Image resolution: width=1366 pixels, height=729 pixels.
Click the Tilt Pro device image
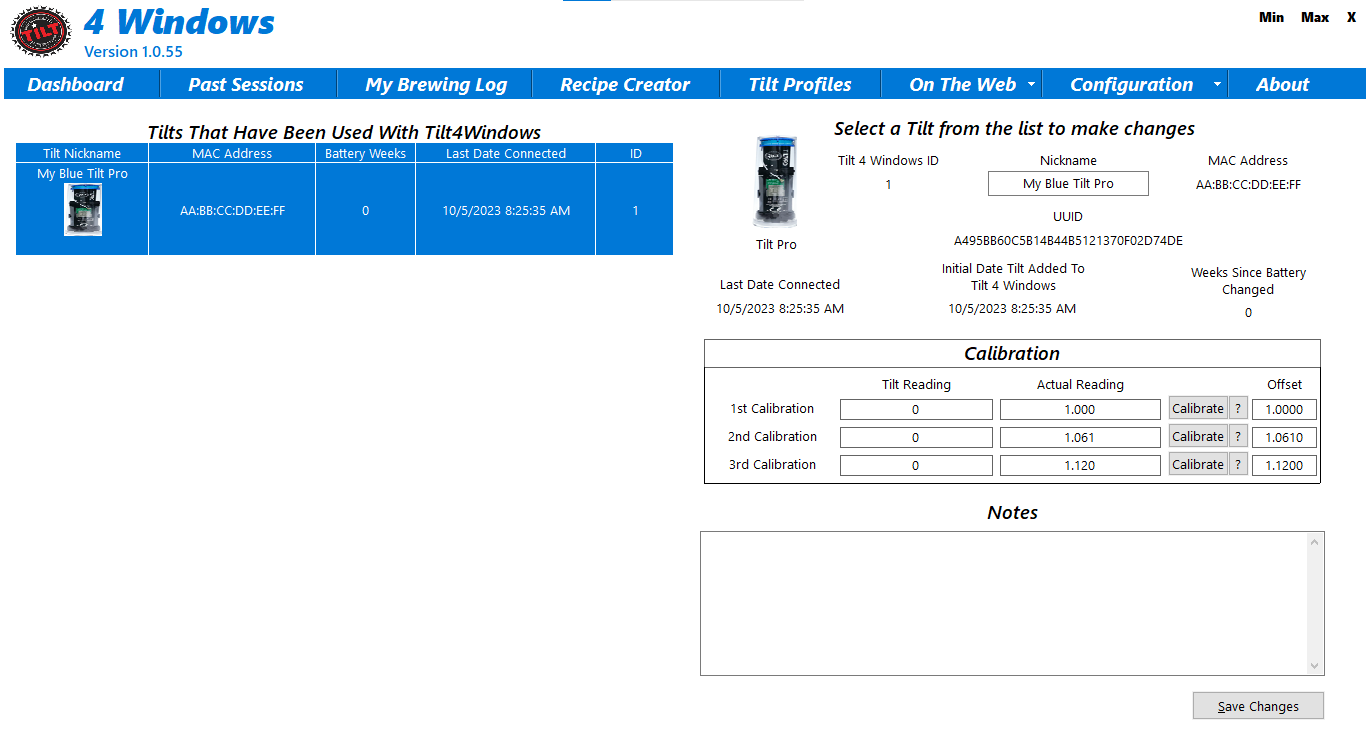point(775,181)
